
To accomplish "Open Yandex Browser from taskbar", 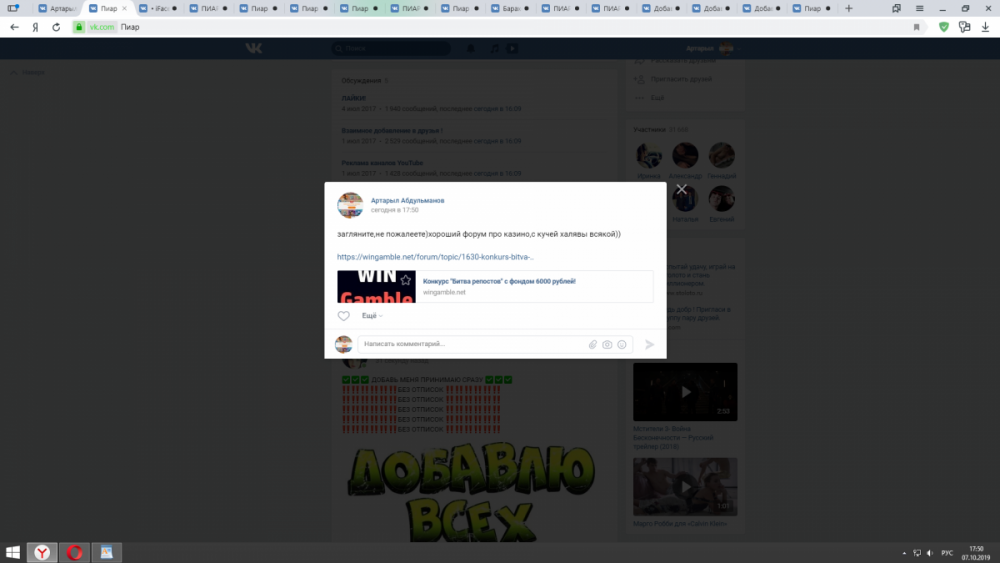I will coord(42,552).
